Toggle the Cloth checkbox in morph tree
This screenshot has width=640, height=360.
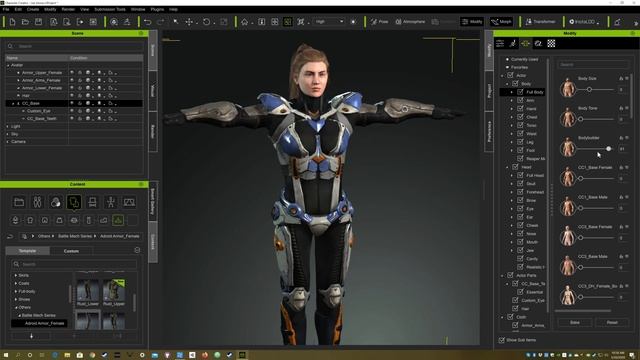tap(511, 317)
